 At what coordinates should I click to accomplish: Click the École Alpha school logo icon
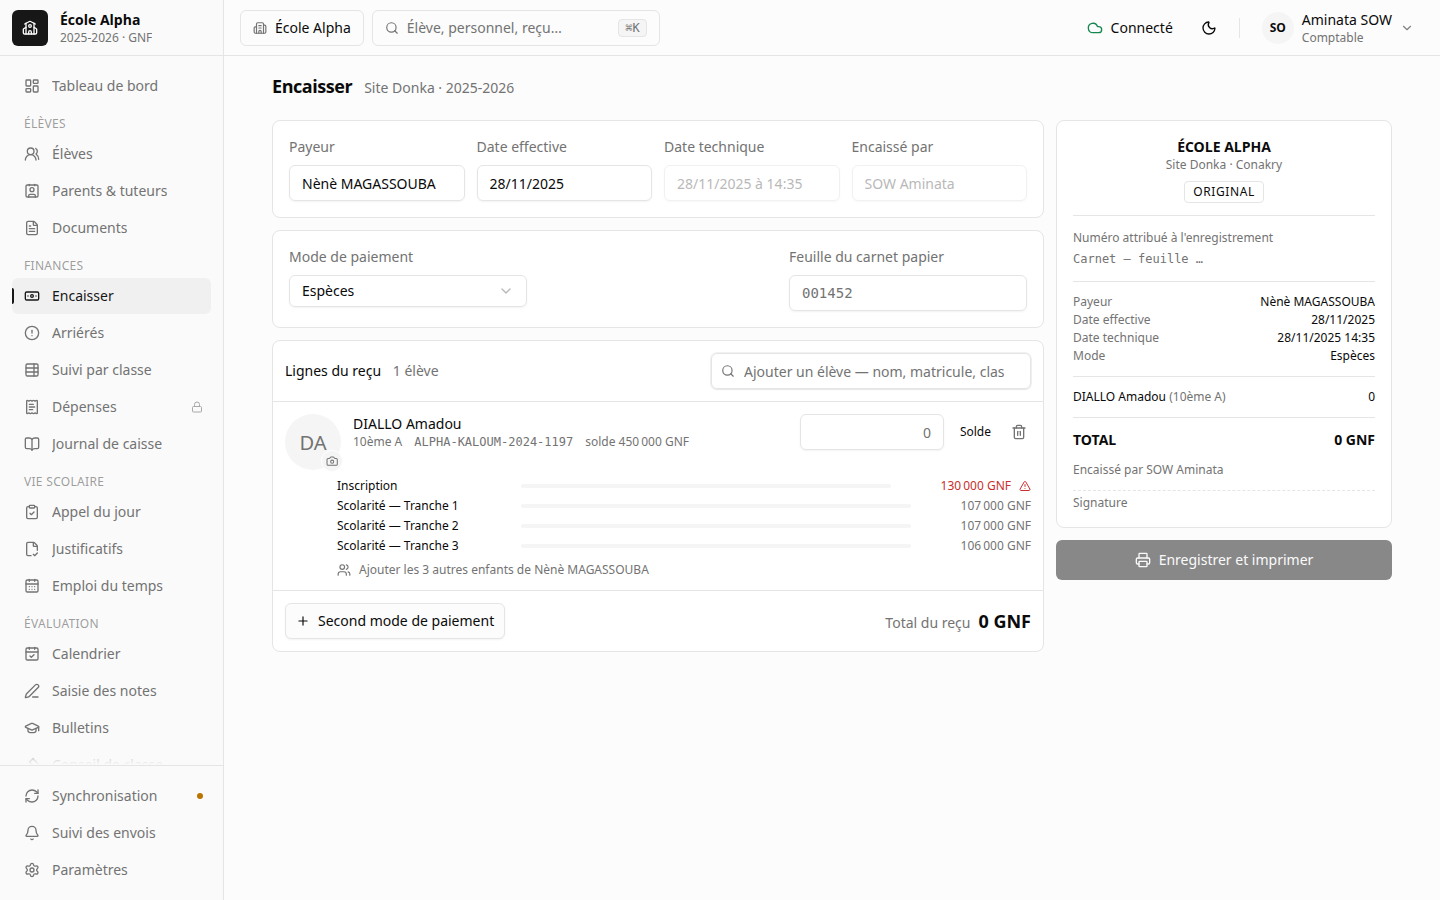(30, 28)
